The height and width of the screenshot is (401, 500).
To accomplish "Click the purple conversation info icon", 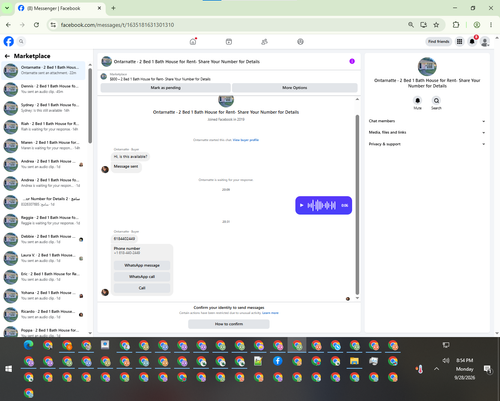I will click(x=352, y=61).
